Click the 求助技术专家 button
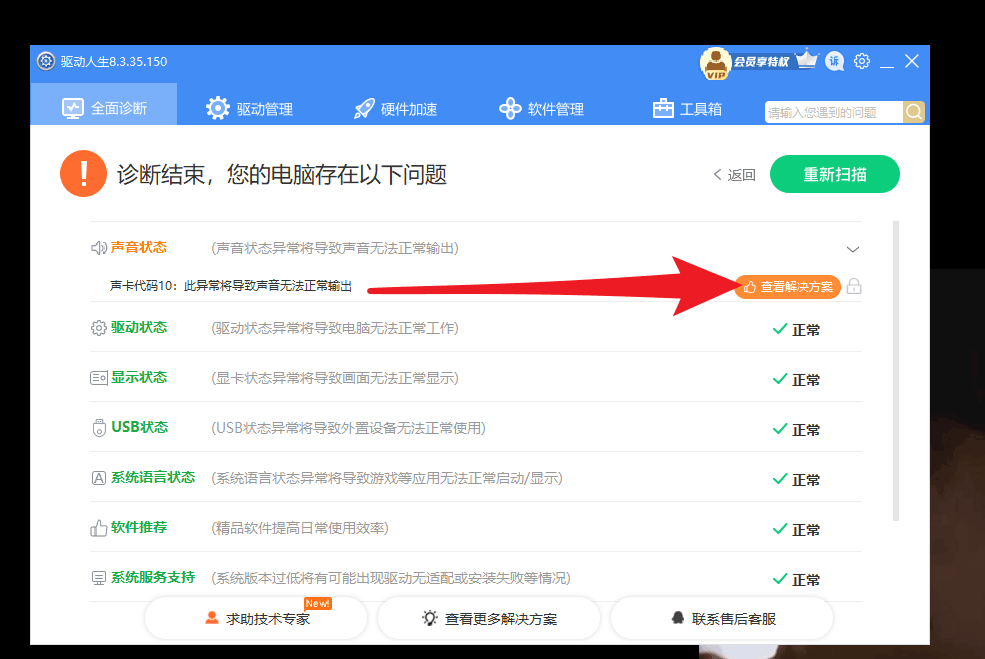 coord(256,618)
